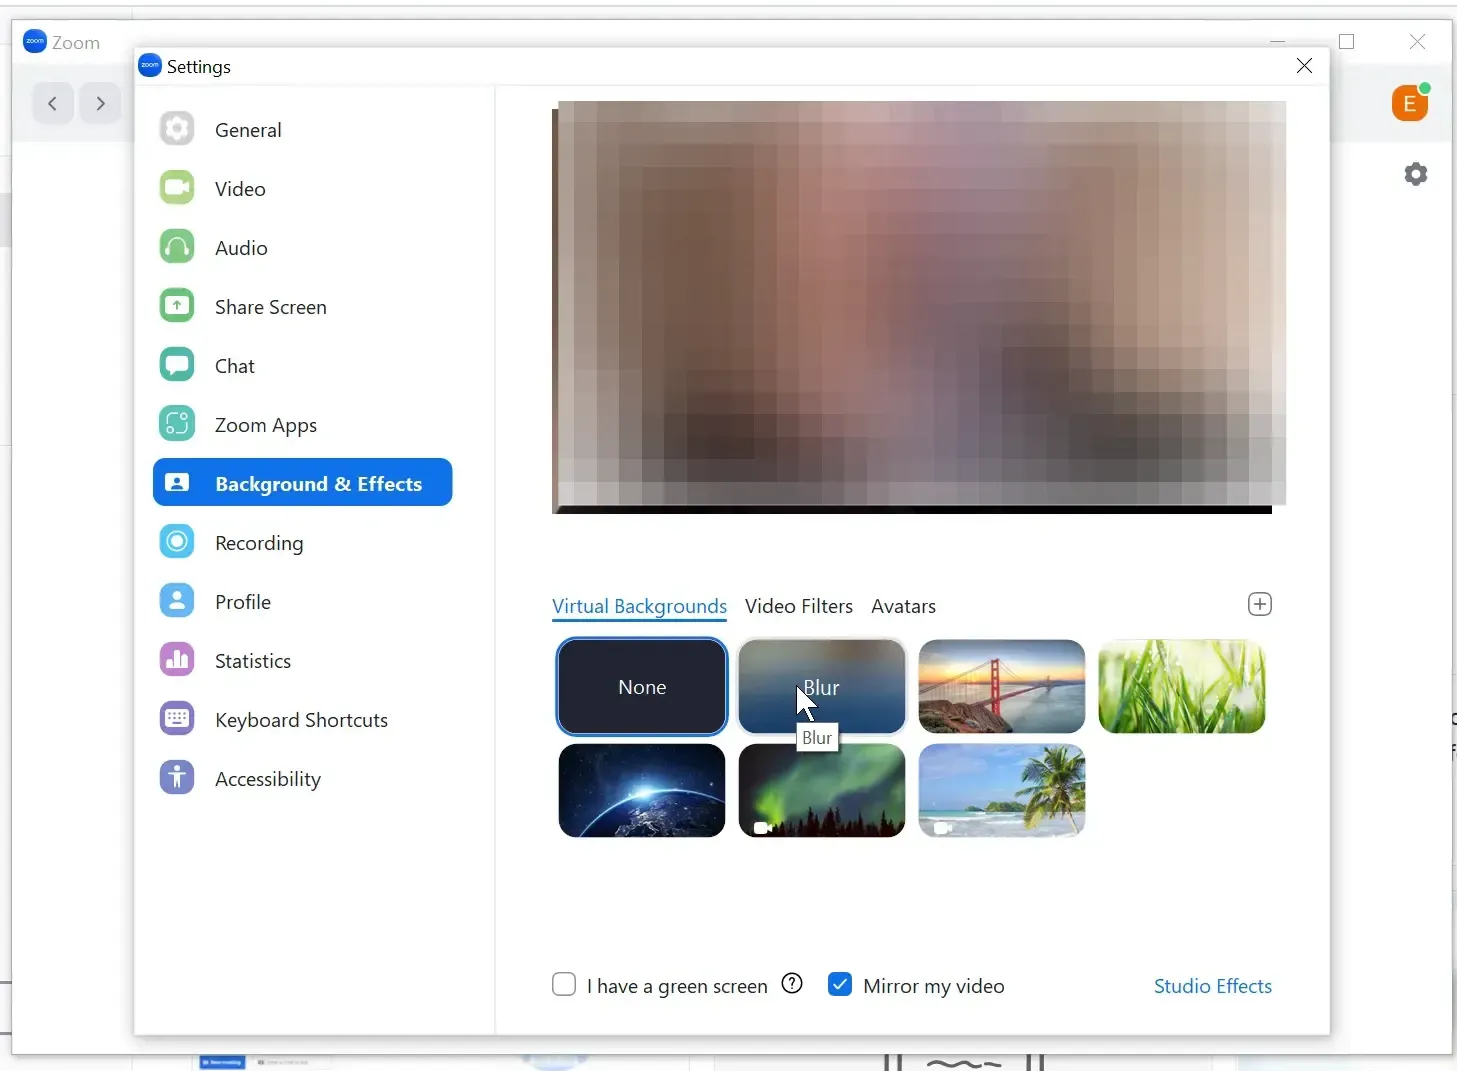The width and height of the screenshot is (1457, 1071).
Task: Click the Recording label in the sidebar
Action: point(259,543)
